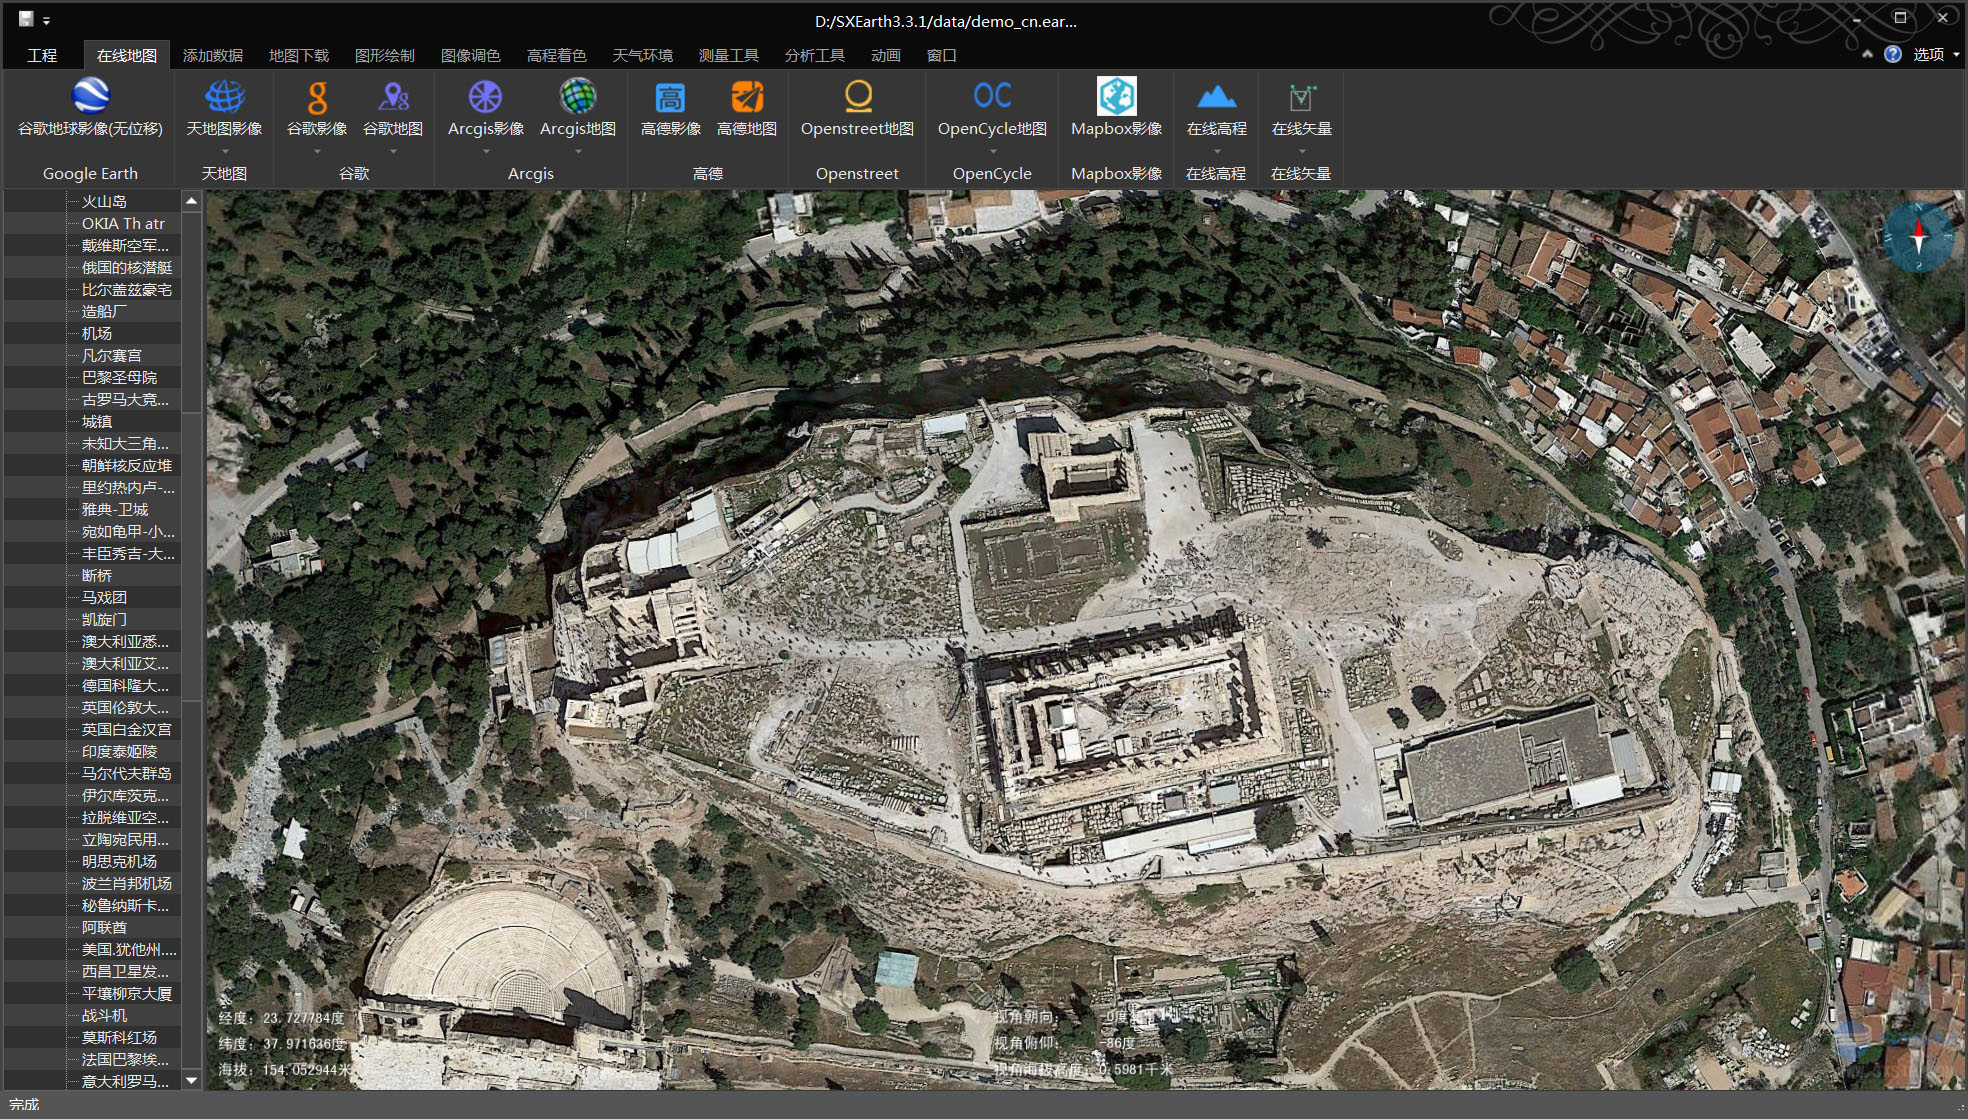Open Google Earth imagery (no offset) icon

pyautogui.click(x=90, y=97)
